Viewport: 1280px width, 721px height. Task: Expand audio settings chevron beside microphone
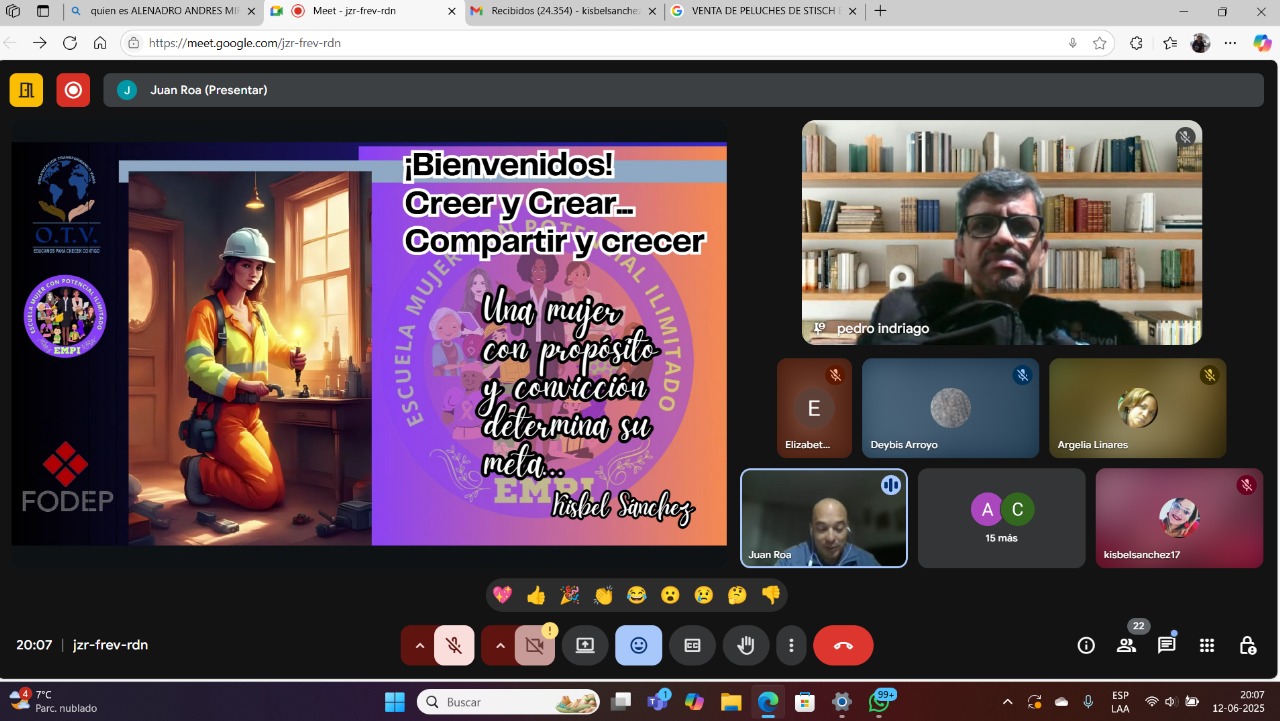419,646
